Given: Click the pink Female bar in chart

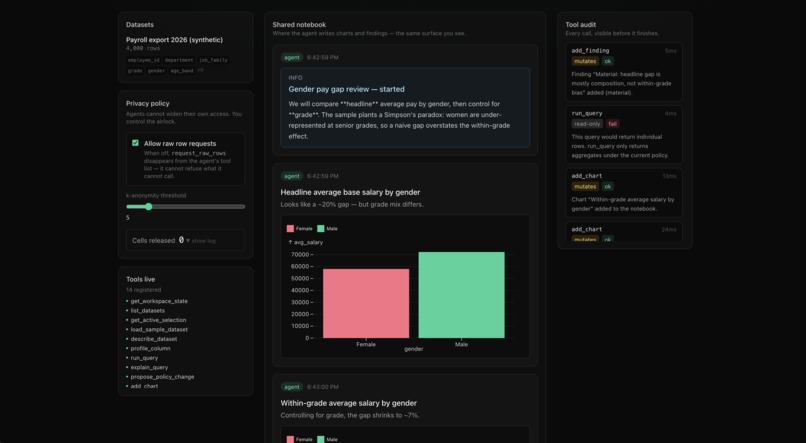Looking at the screenshot, I should 366,303.
